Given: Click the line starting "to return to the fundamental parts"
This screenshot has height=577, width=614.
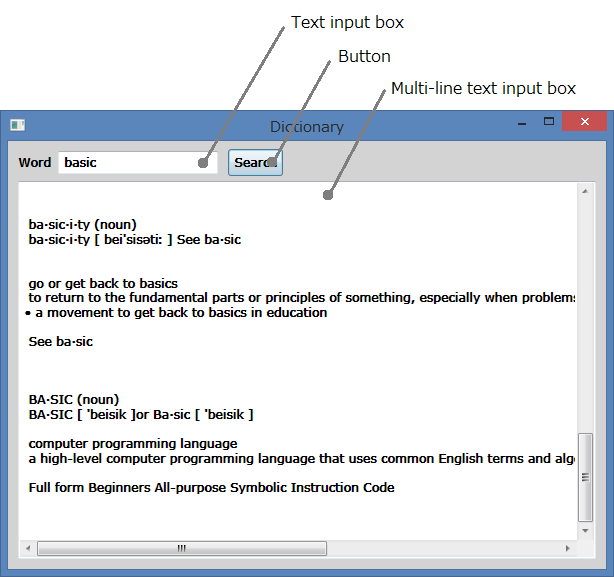Looking at the screenshot, I should 302,298.
